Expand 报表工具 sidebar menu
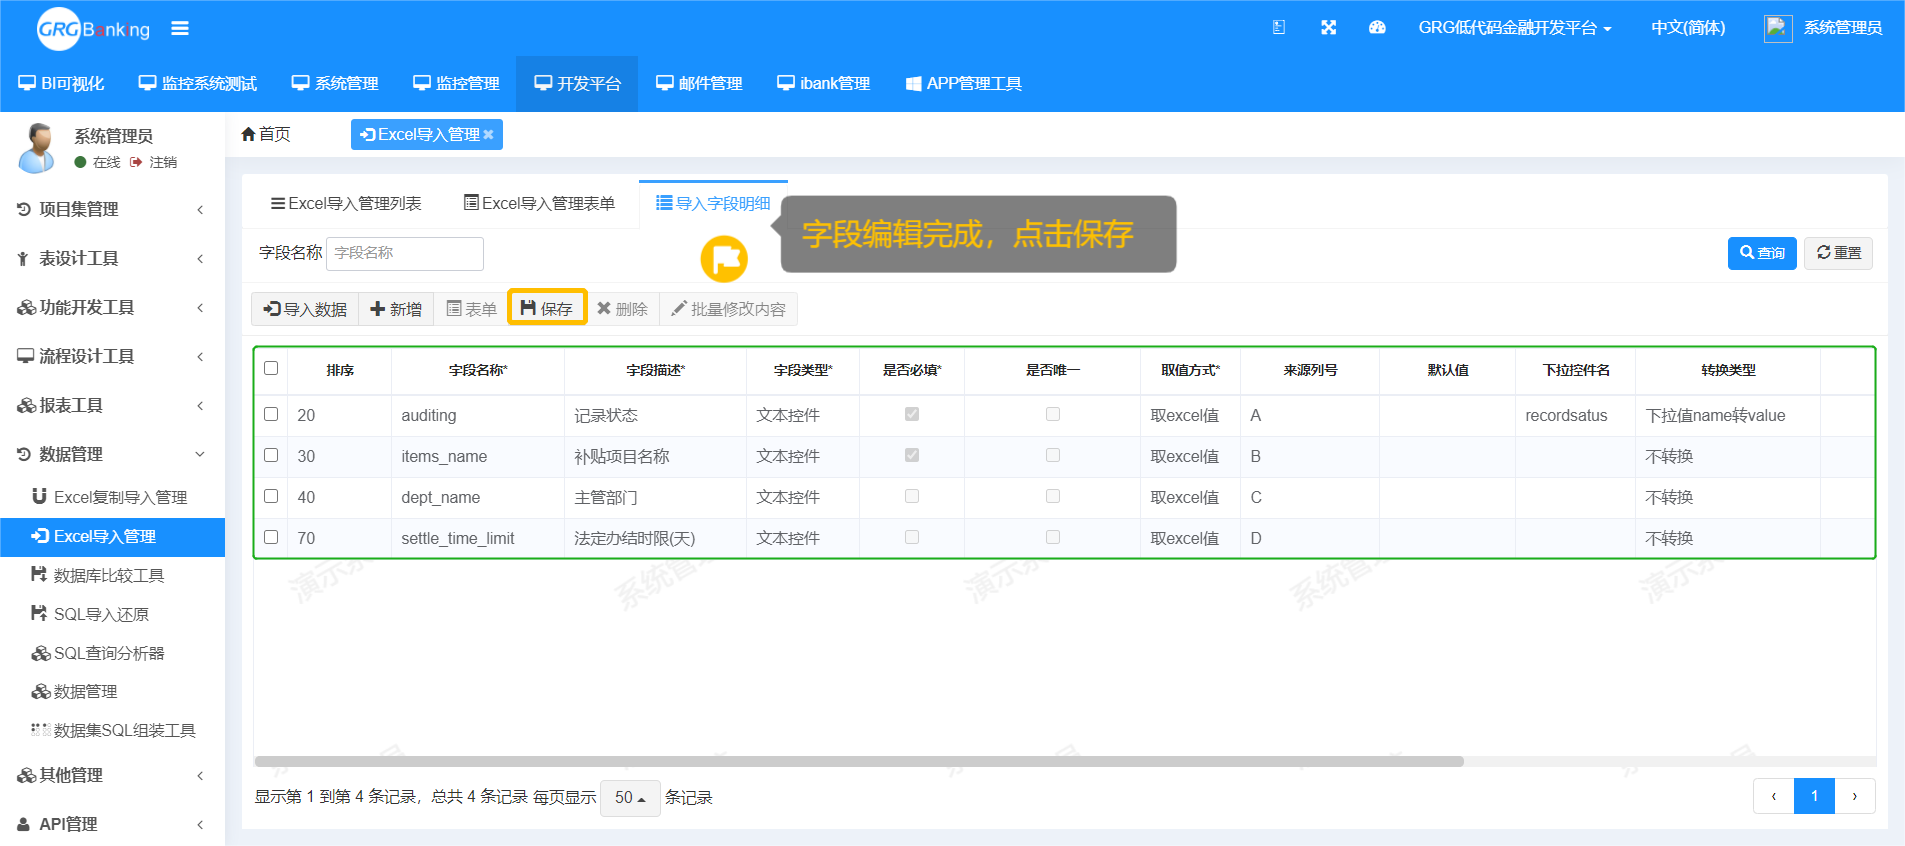The image size is (1905, 846). click(112, 405)
